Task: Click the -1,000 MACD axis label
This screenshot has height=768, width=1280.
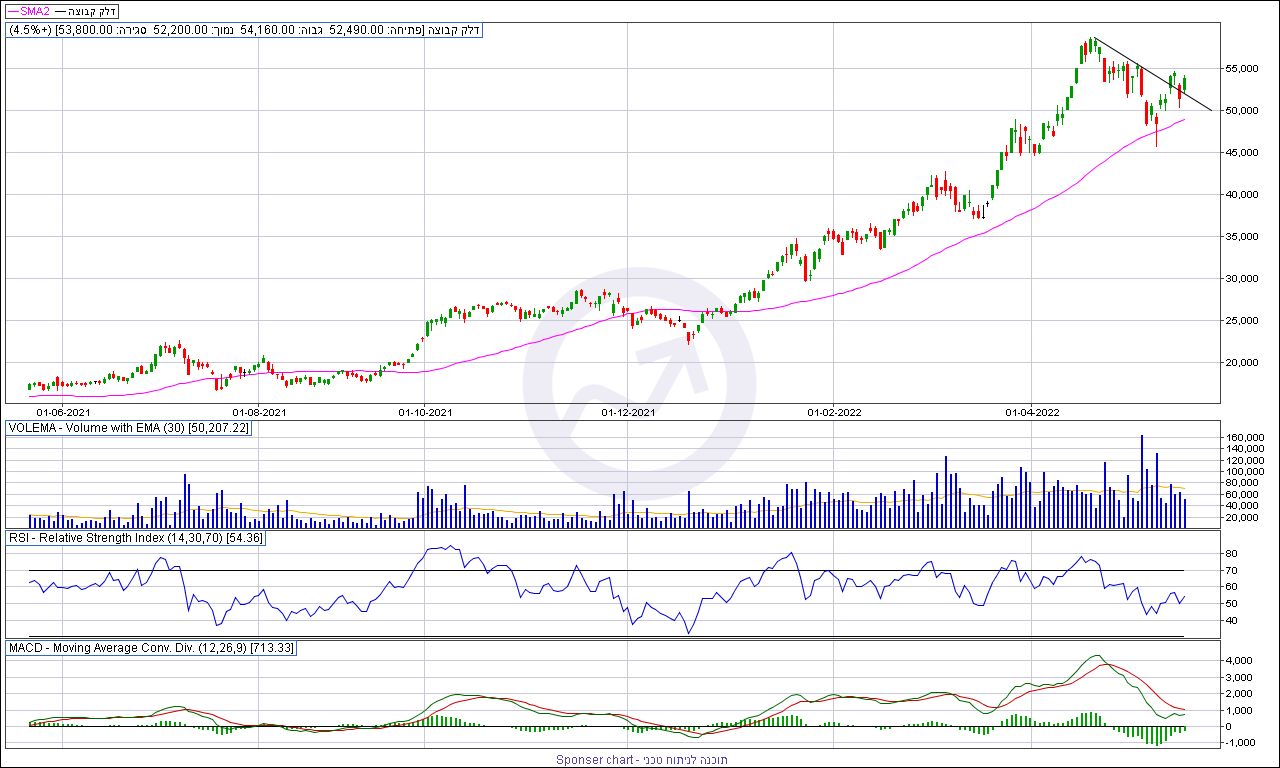Action: pos(1240,743)
